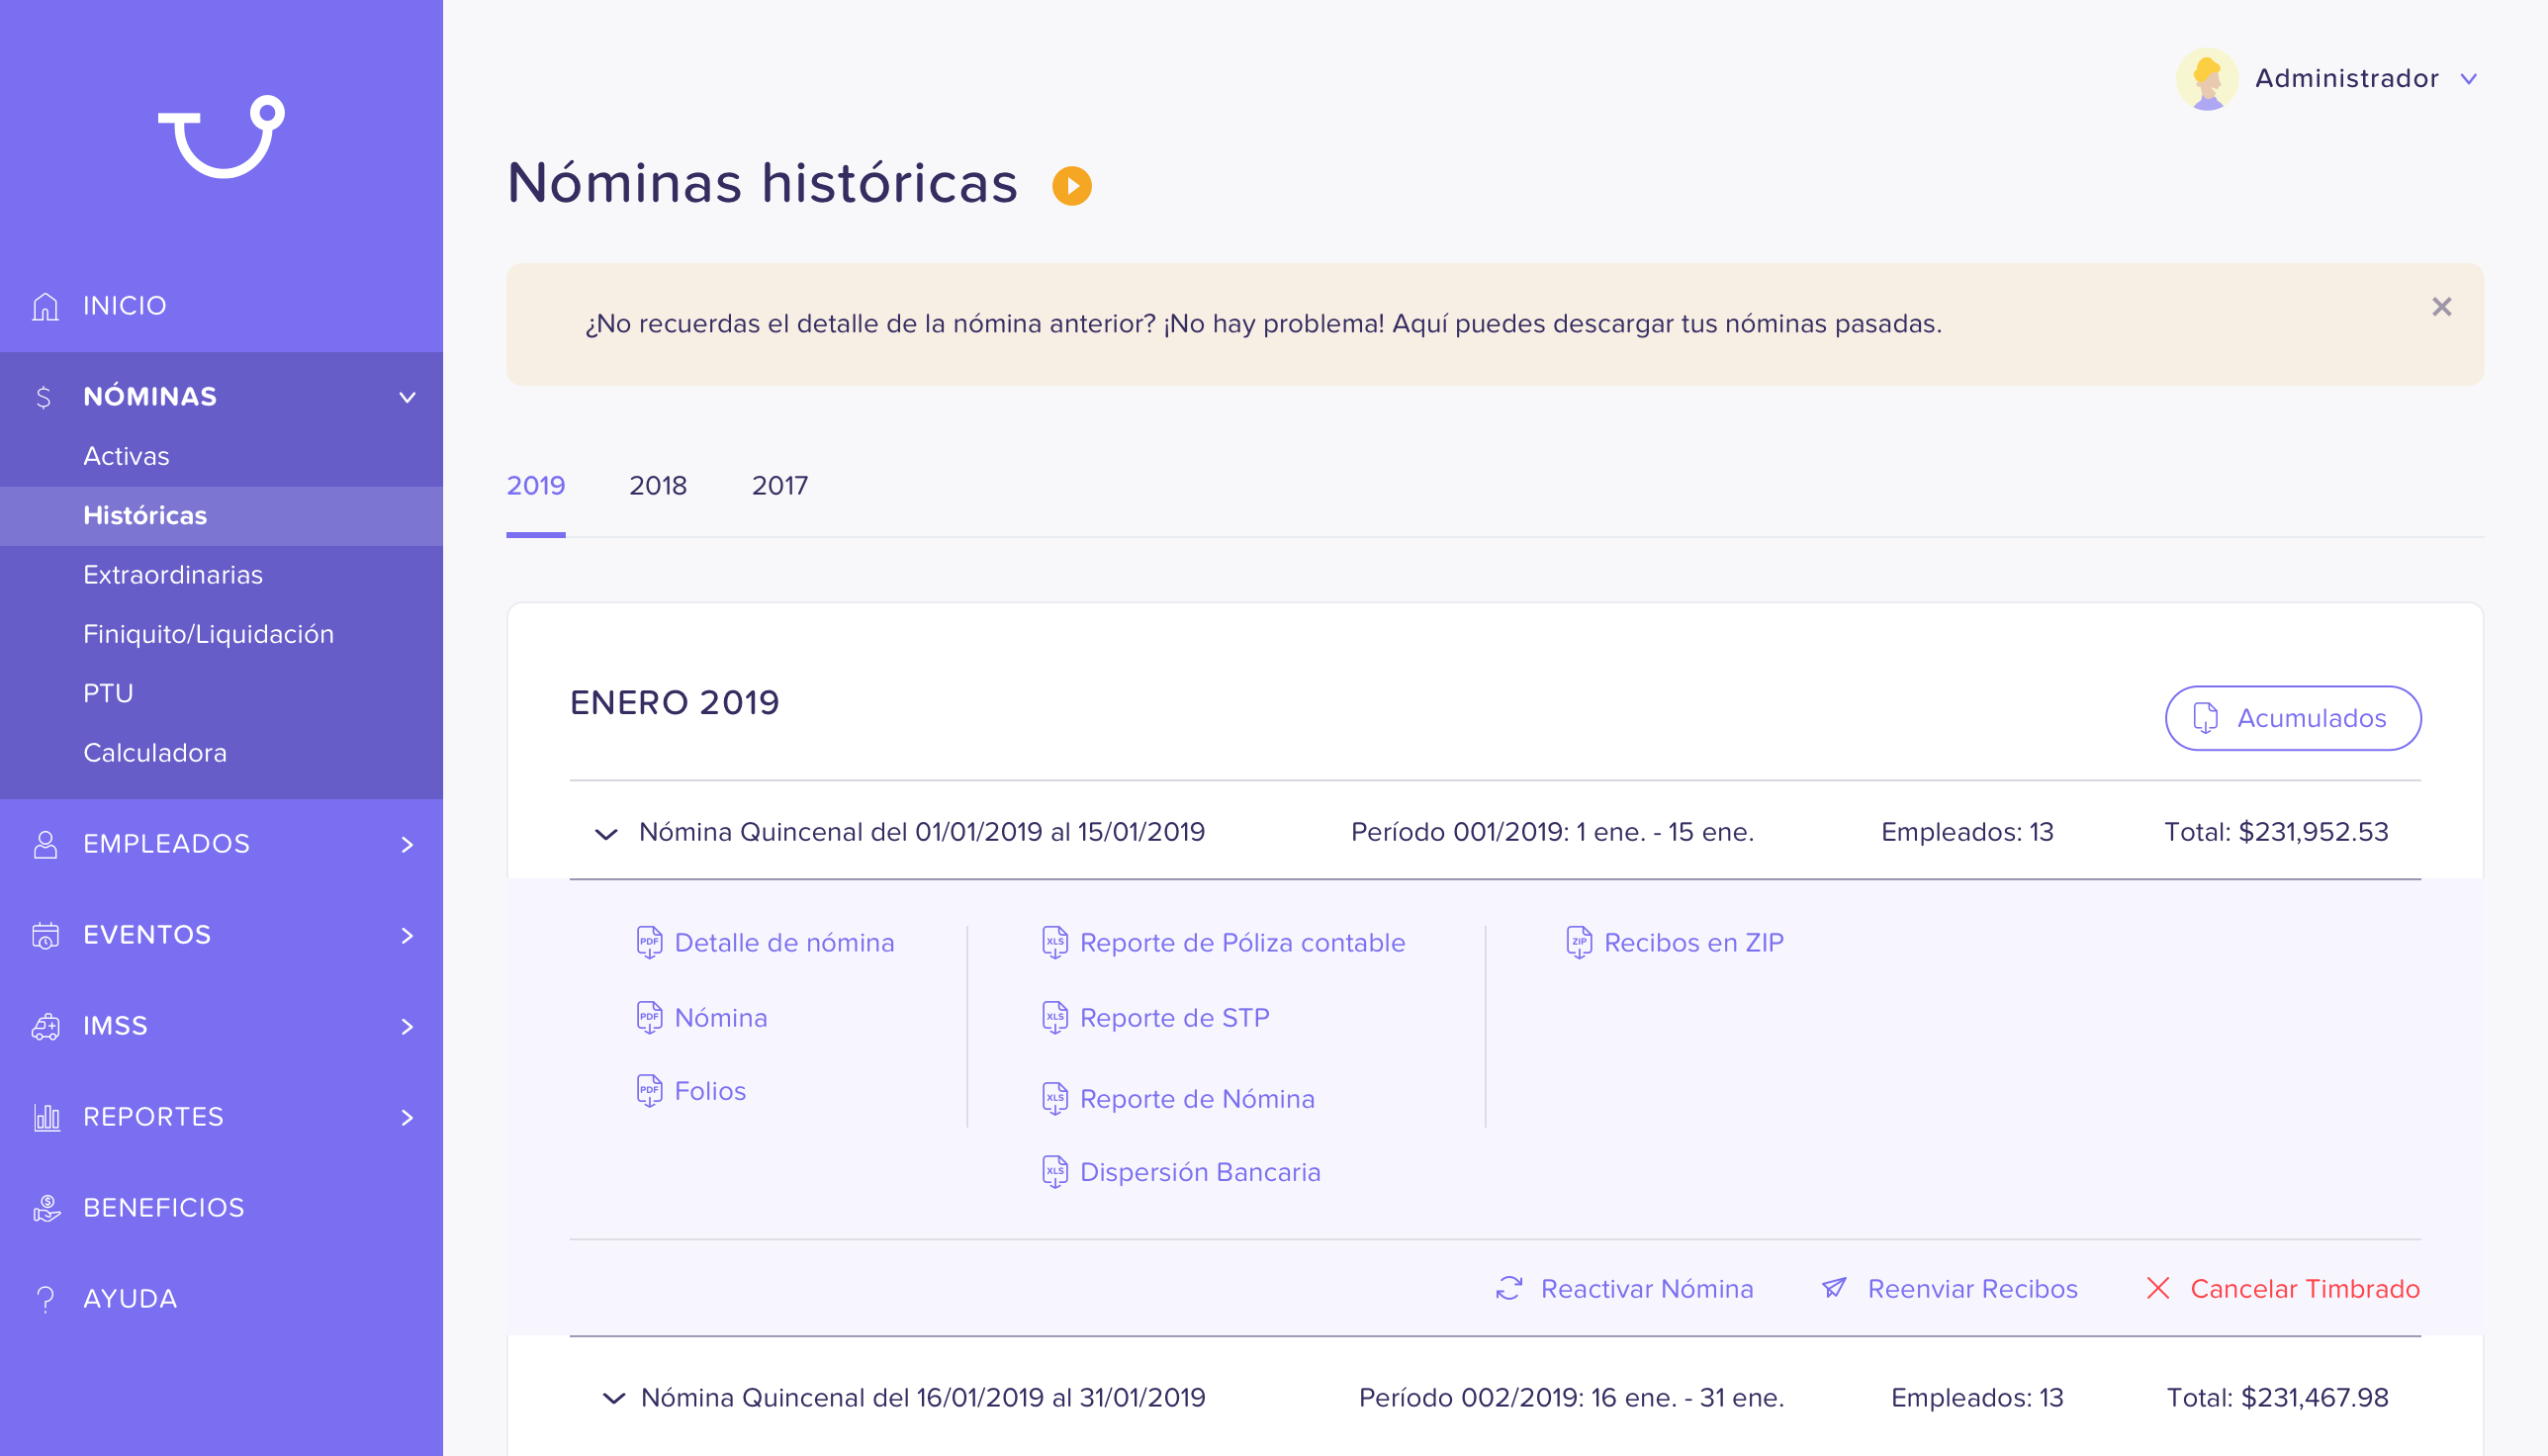Click the red X Cancelar Timbrado icon

pos(2158,1289)
